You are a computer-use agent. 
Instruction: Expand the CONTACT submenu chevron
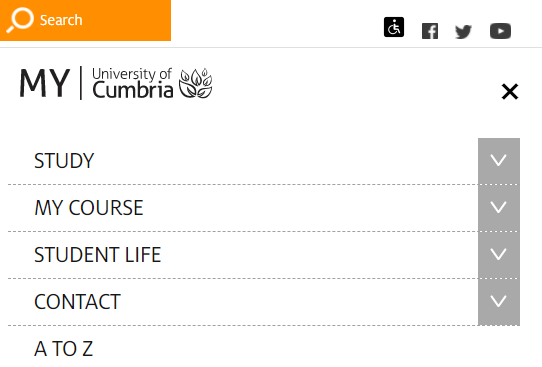tap(499, 302)
